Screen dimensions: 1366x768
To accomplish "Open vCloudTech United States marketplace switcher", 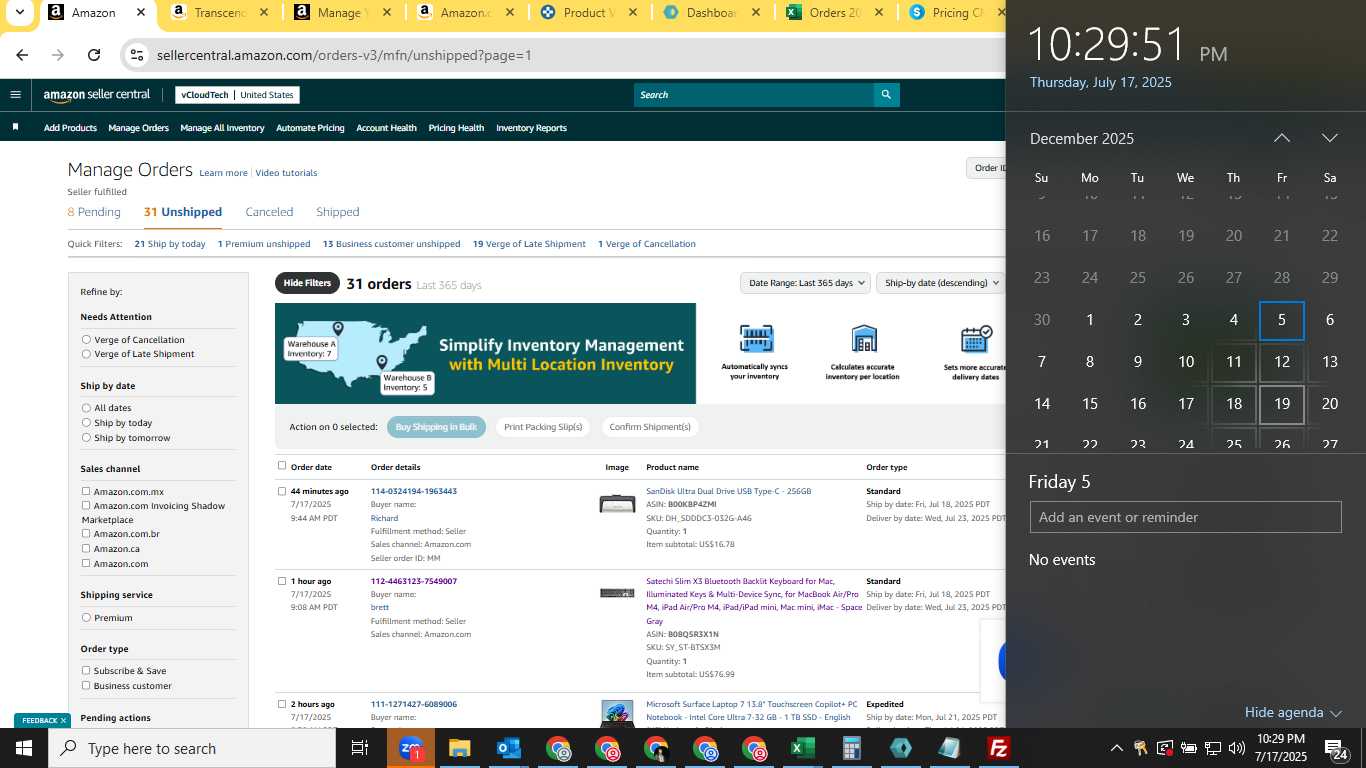I will coord(237,95).
